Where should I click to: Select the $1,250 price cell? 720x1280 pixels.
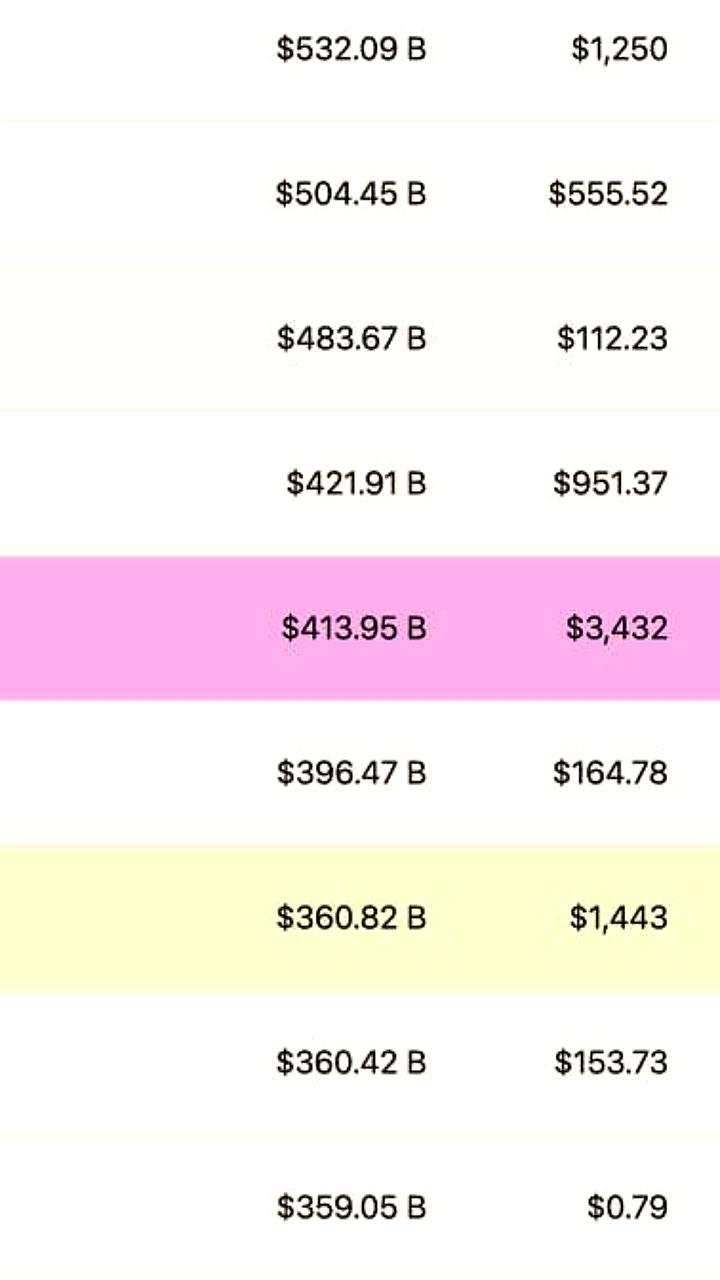pyautogui.click(x=619, y=49)
